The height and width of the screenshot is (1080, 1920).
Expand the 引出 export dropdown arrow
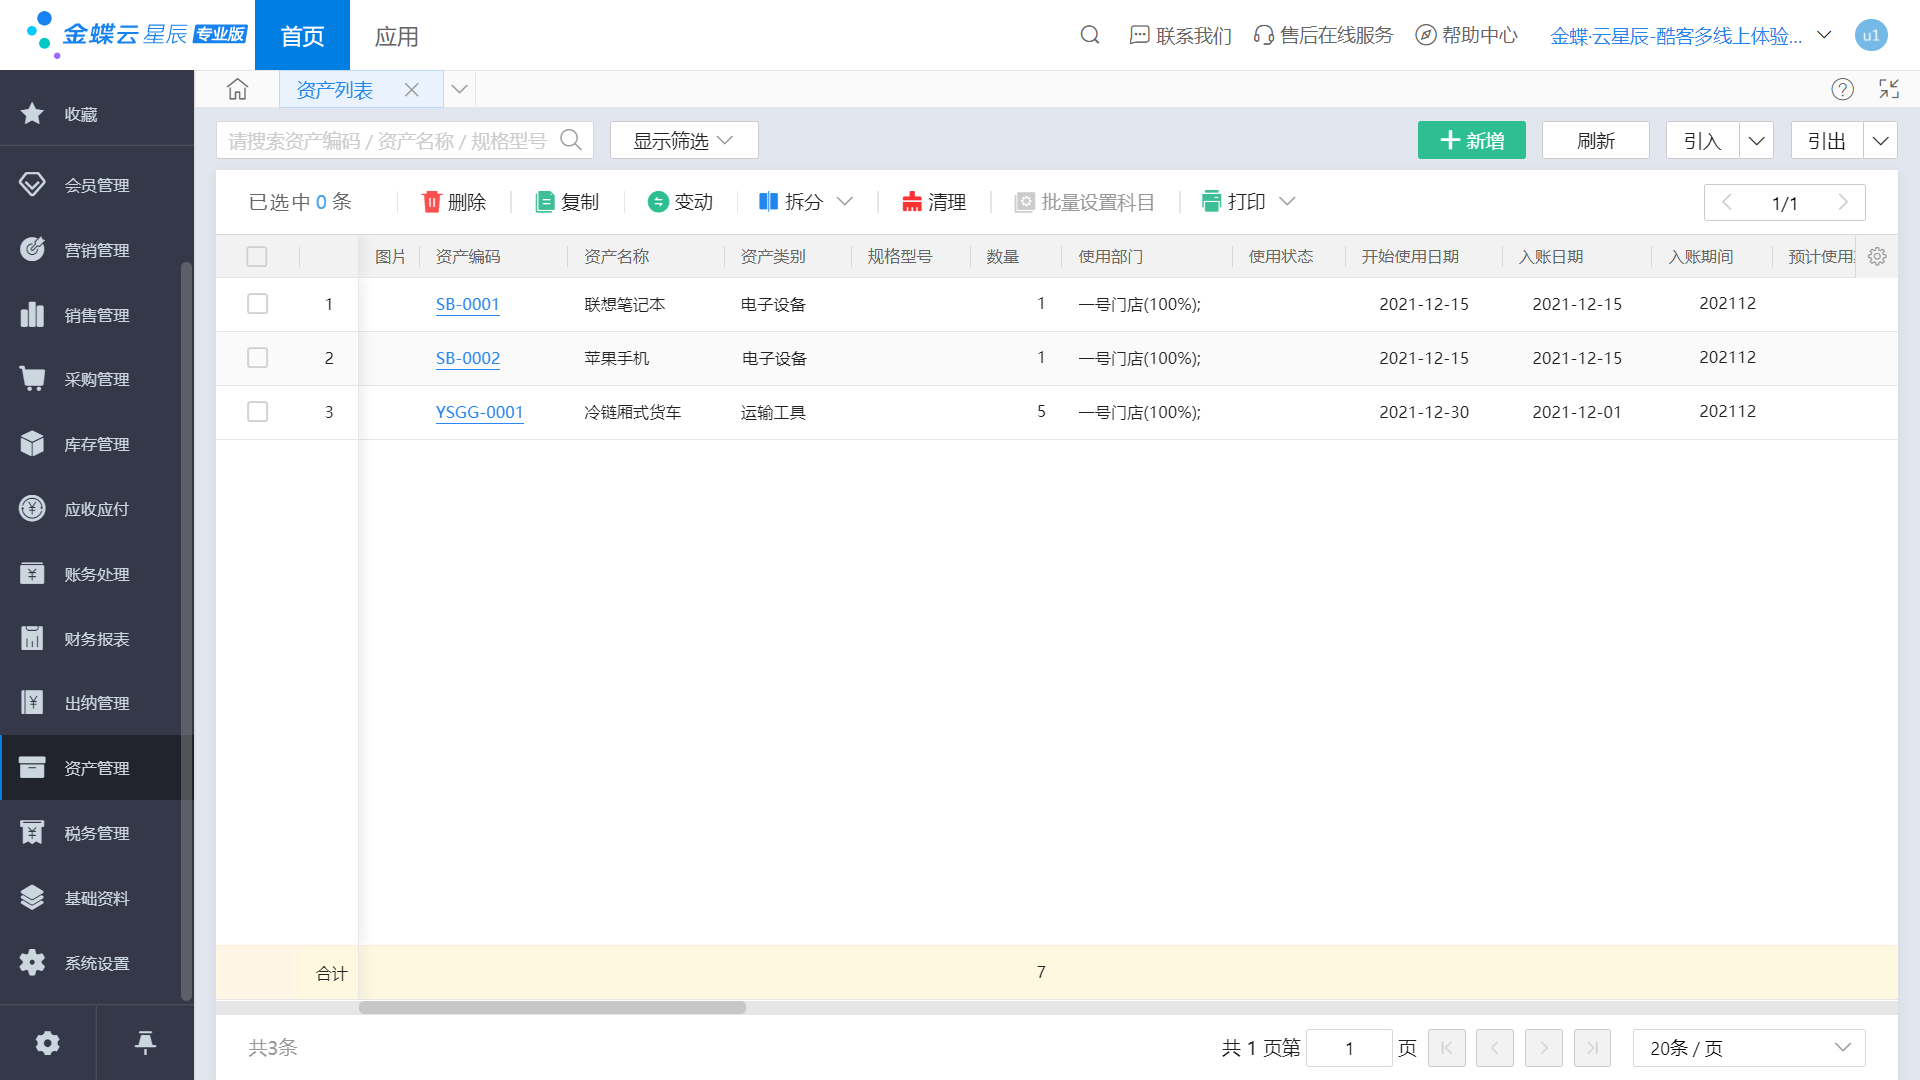point(1880,140)
